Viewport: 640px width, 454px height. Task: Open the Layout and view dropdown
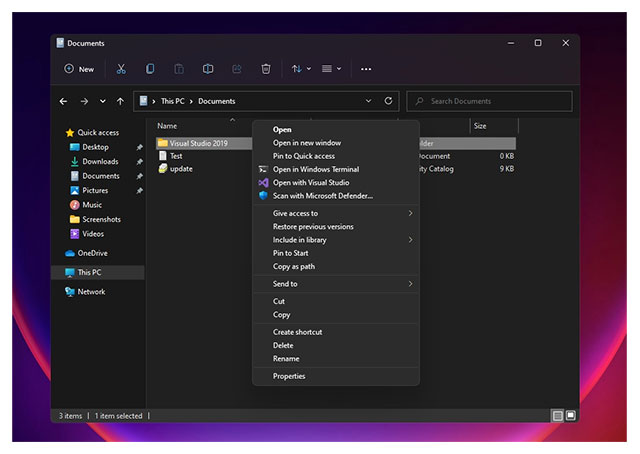click(332, 69)
